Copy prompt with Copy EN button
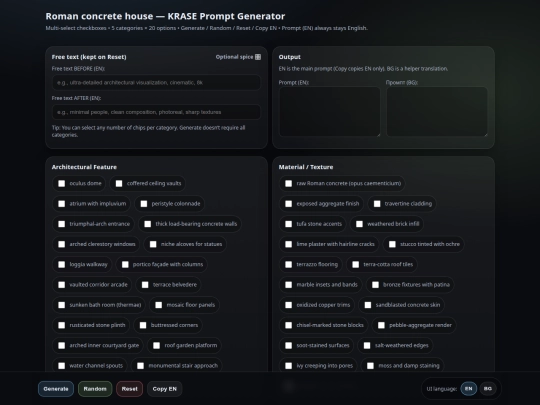Viewport: 540px width, 405px height. pos(165,389)
